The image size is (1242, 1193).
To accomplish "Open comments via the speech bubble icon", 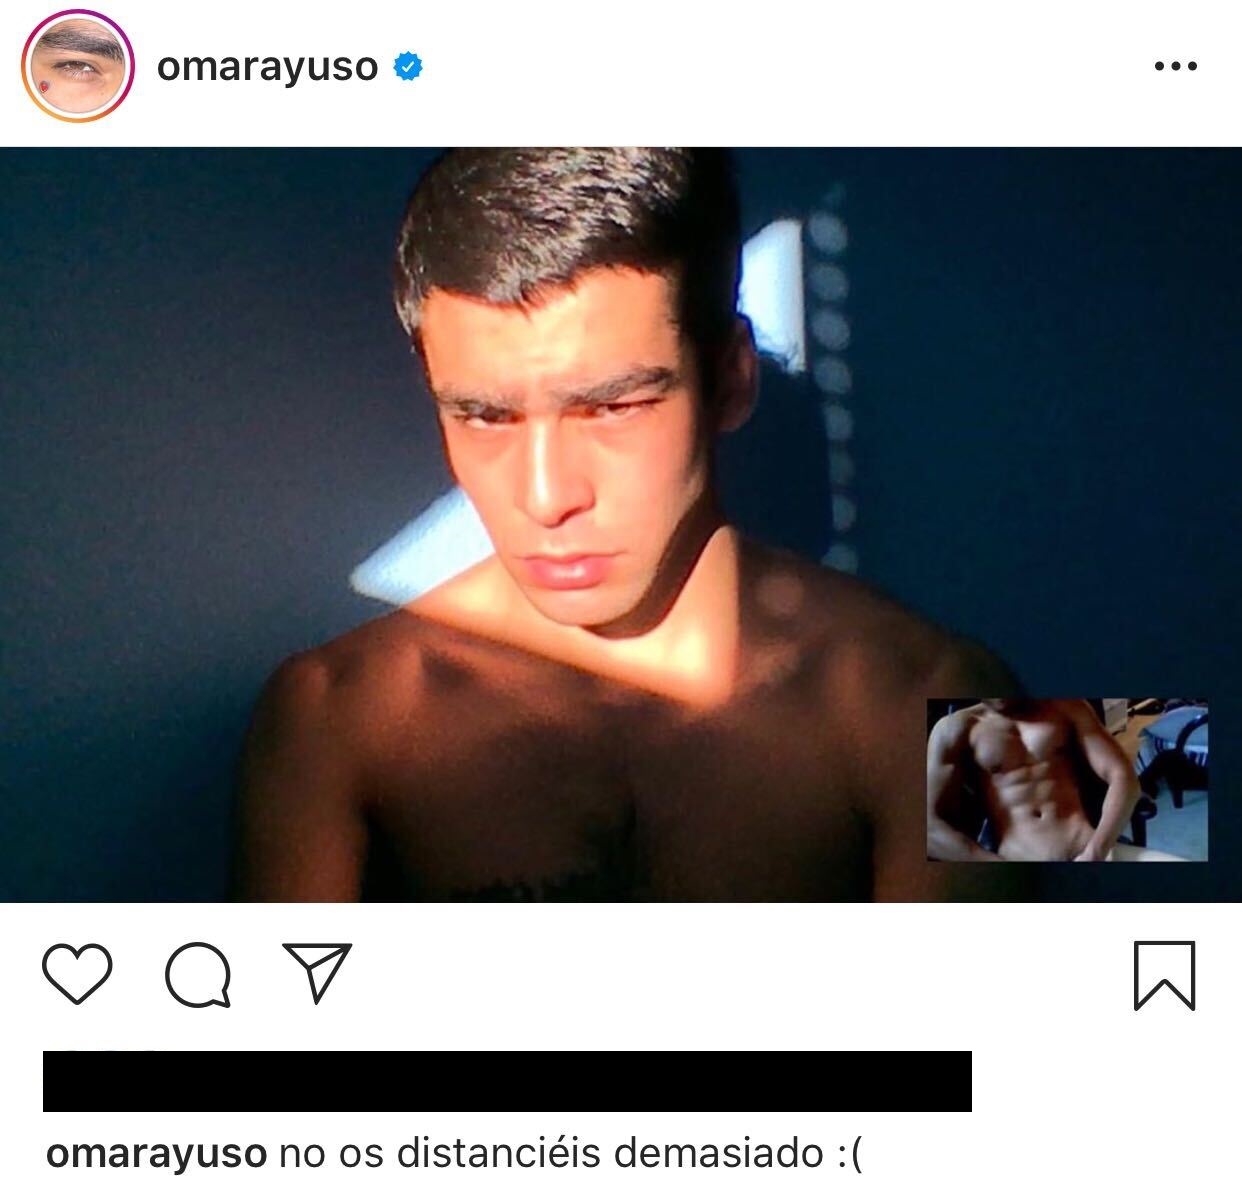I will click(x=198, y=974).
